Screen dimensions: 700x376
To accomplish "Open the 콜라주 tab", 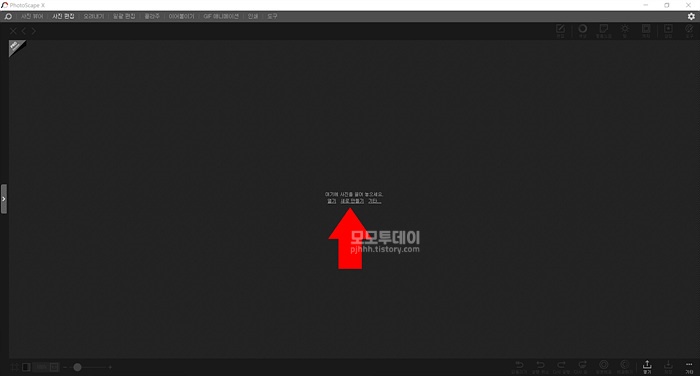I will 152,16.
